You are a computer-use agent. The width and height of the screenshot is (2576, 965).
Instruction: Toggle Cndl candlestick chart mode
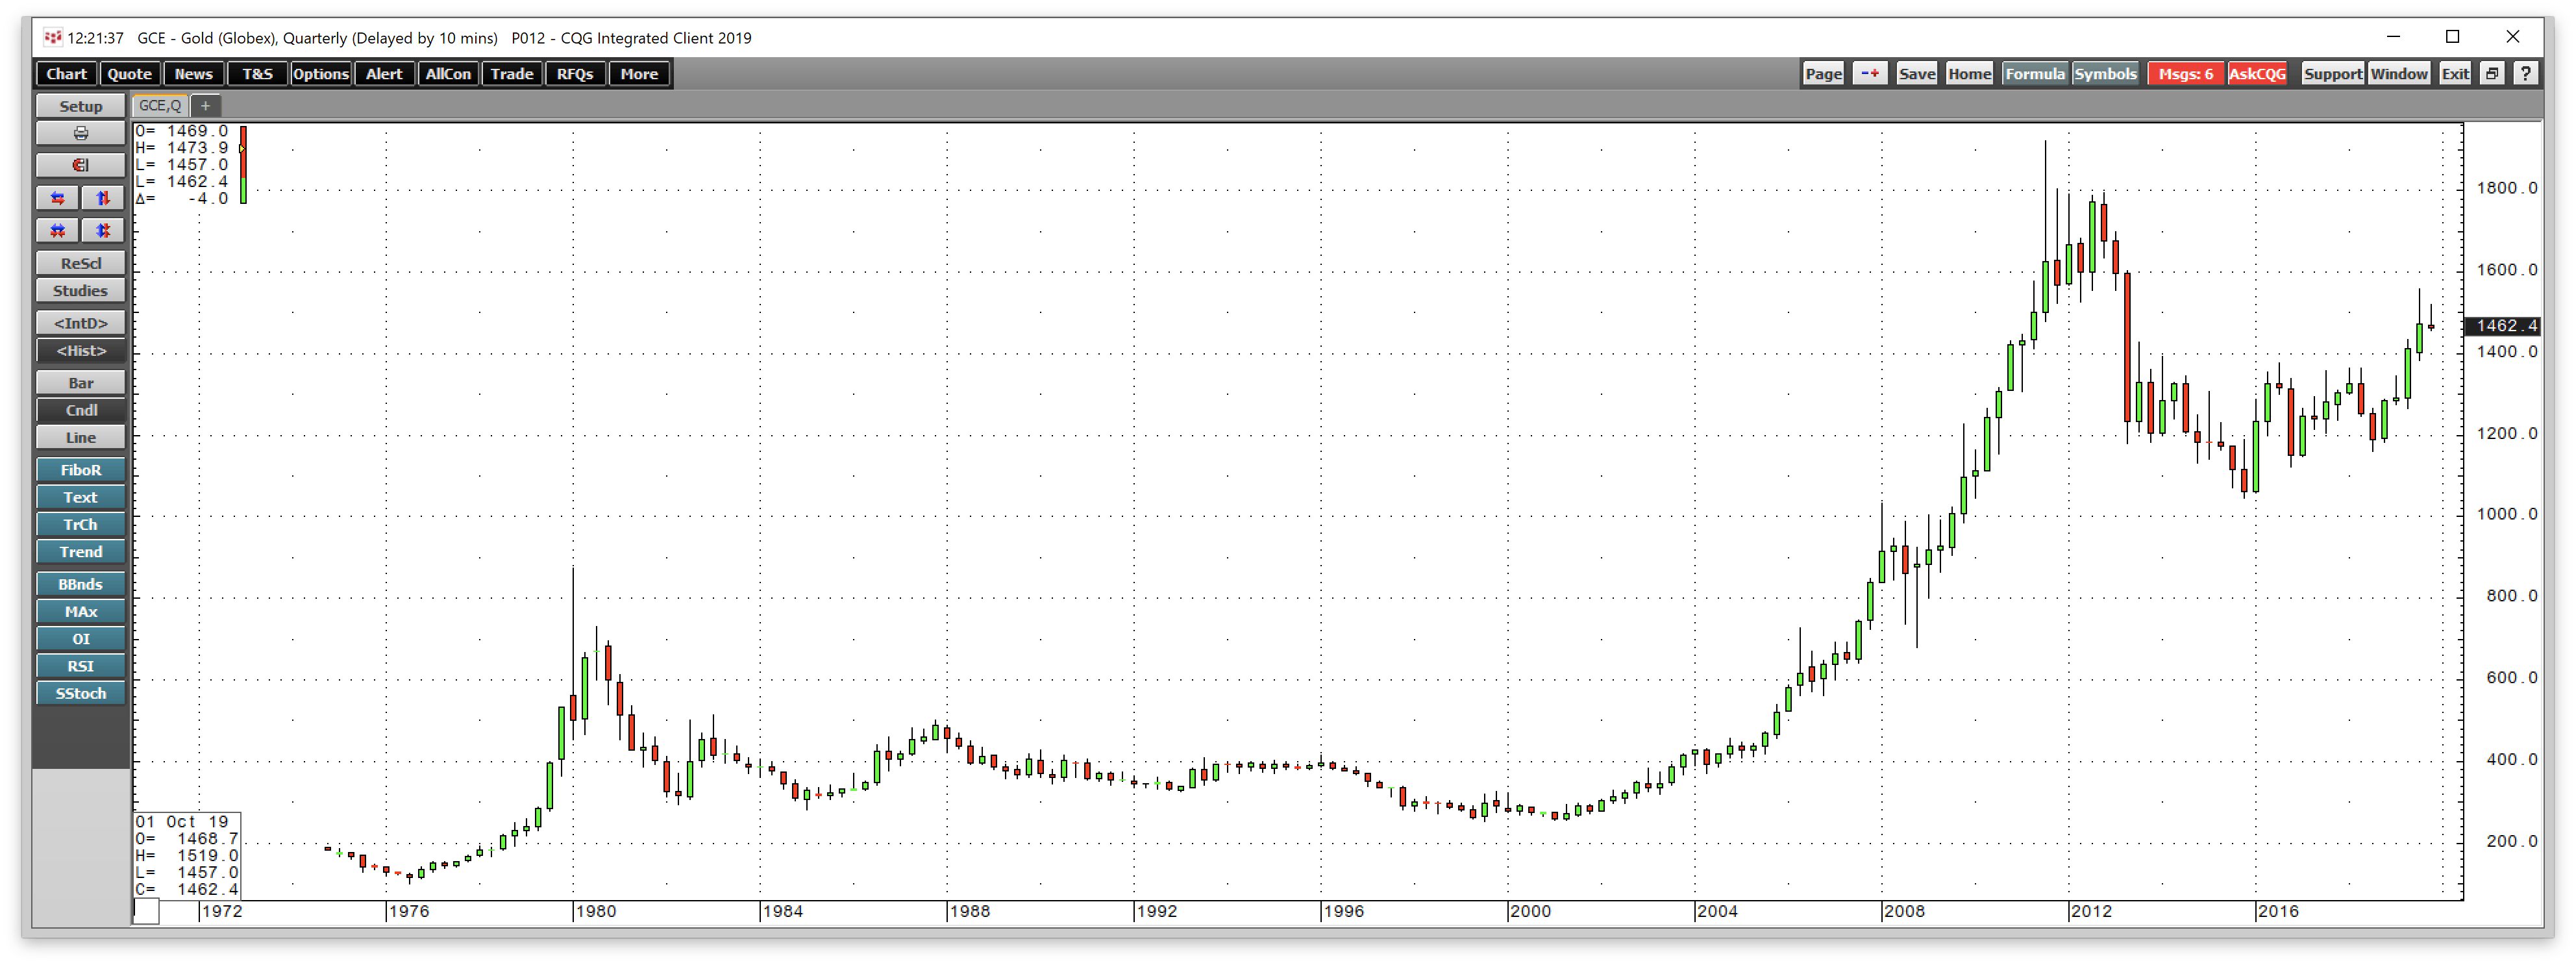(x=80, y=410)
